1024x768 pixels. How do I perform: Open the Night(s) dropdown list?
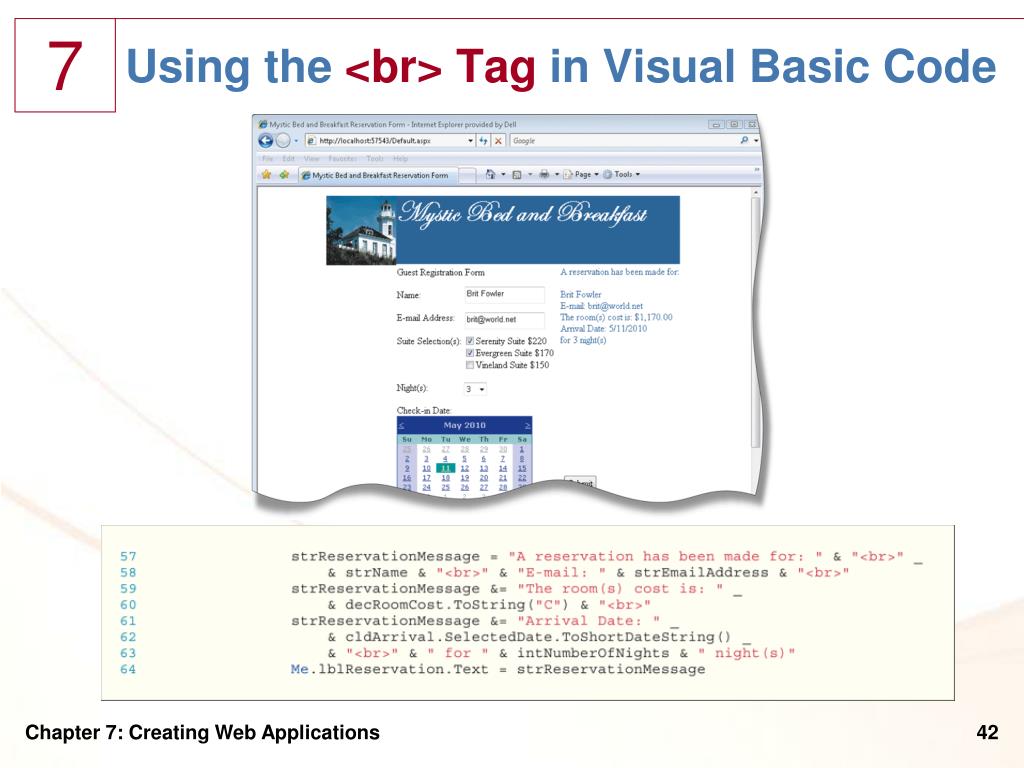coord(475,389)
